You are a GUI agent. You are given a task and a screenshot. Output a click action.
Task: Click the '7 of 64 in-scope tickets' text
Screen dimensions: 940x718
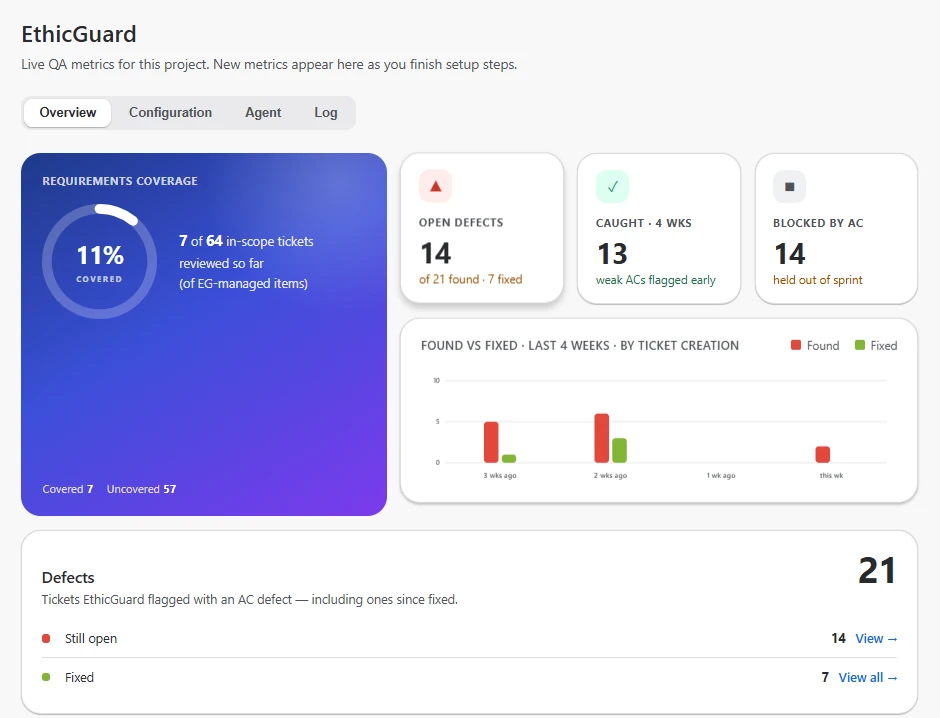[x=246, y=241]
